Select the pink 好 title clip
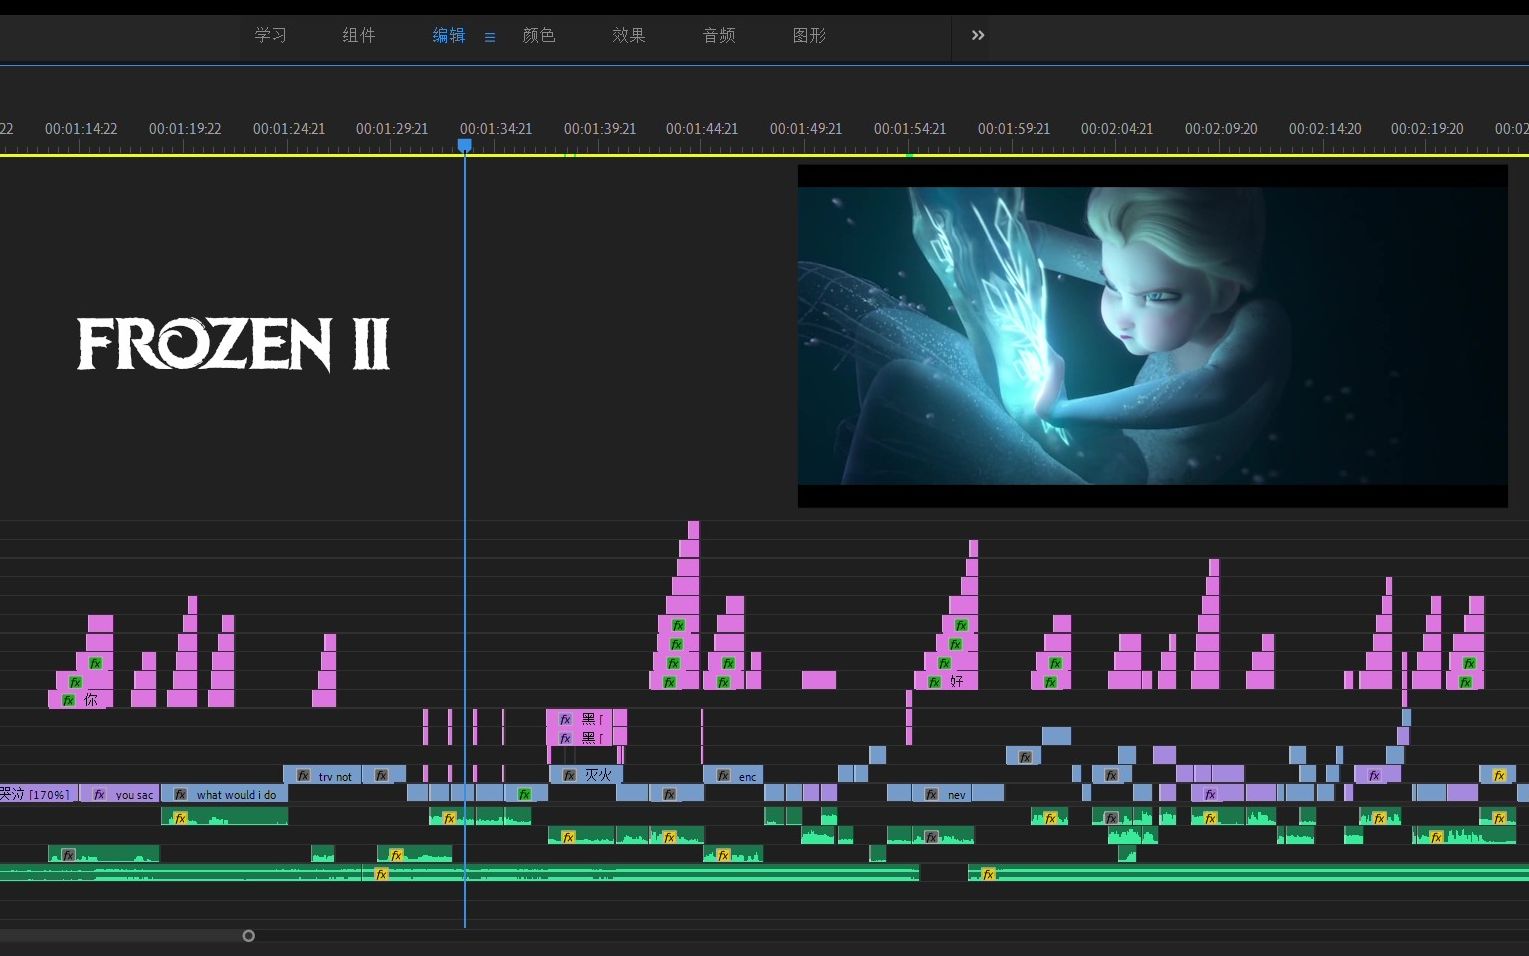The width and height of the screenshot is (1529, 956). pyautogui.click(x=946, y=681)
